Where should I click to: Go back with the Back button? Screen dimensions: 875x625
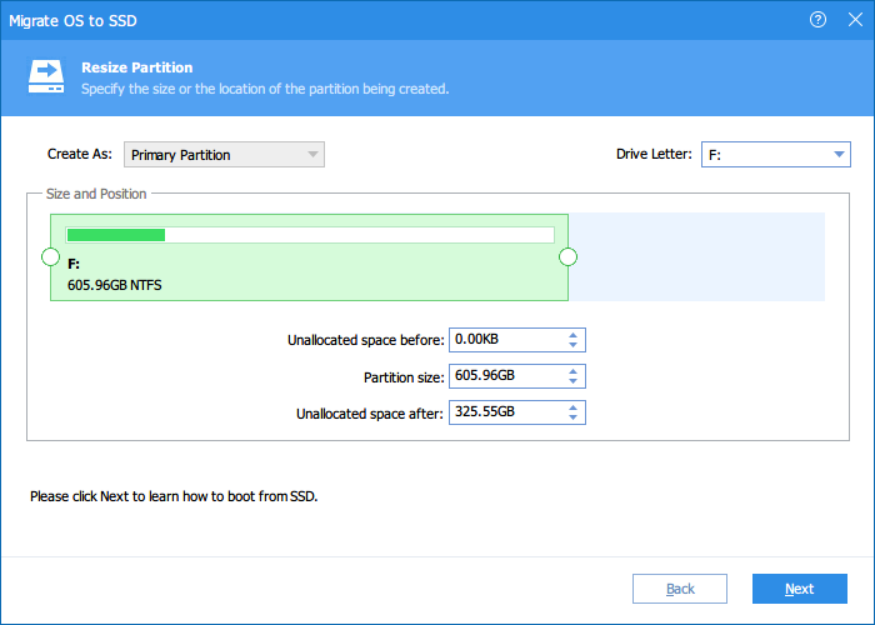click(x=680, y=589)
